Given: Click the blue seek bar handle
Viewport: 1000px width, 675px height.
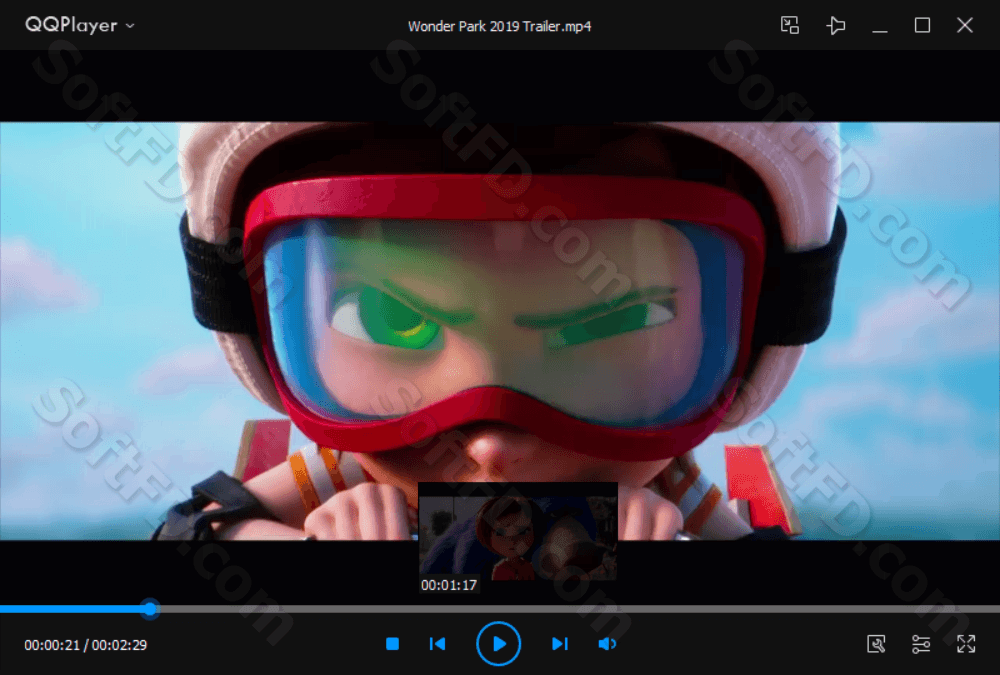Looking at the screenshot, I should click(x=150, y=609).
